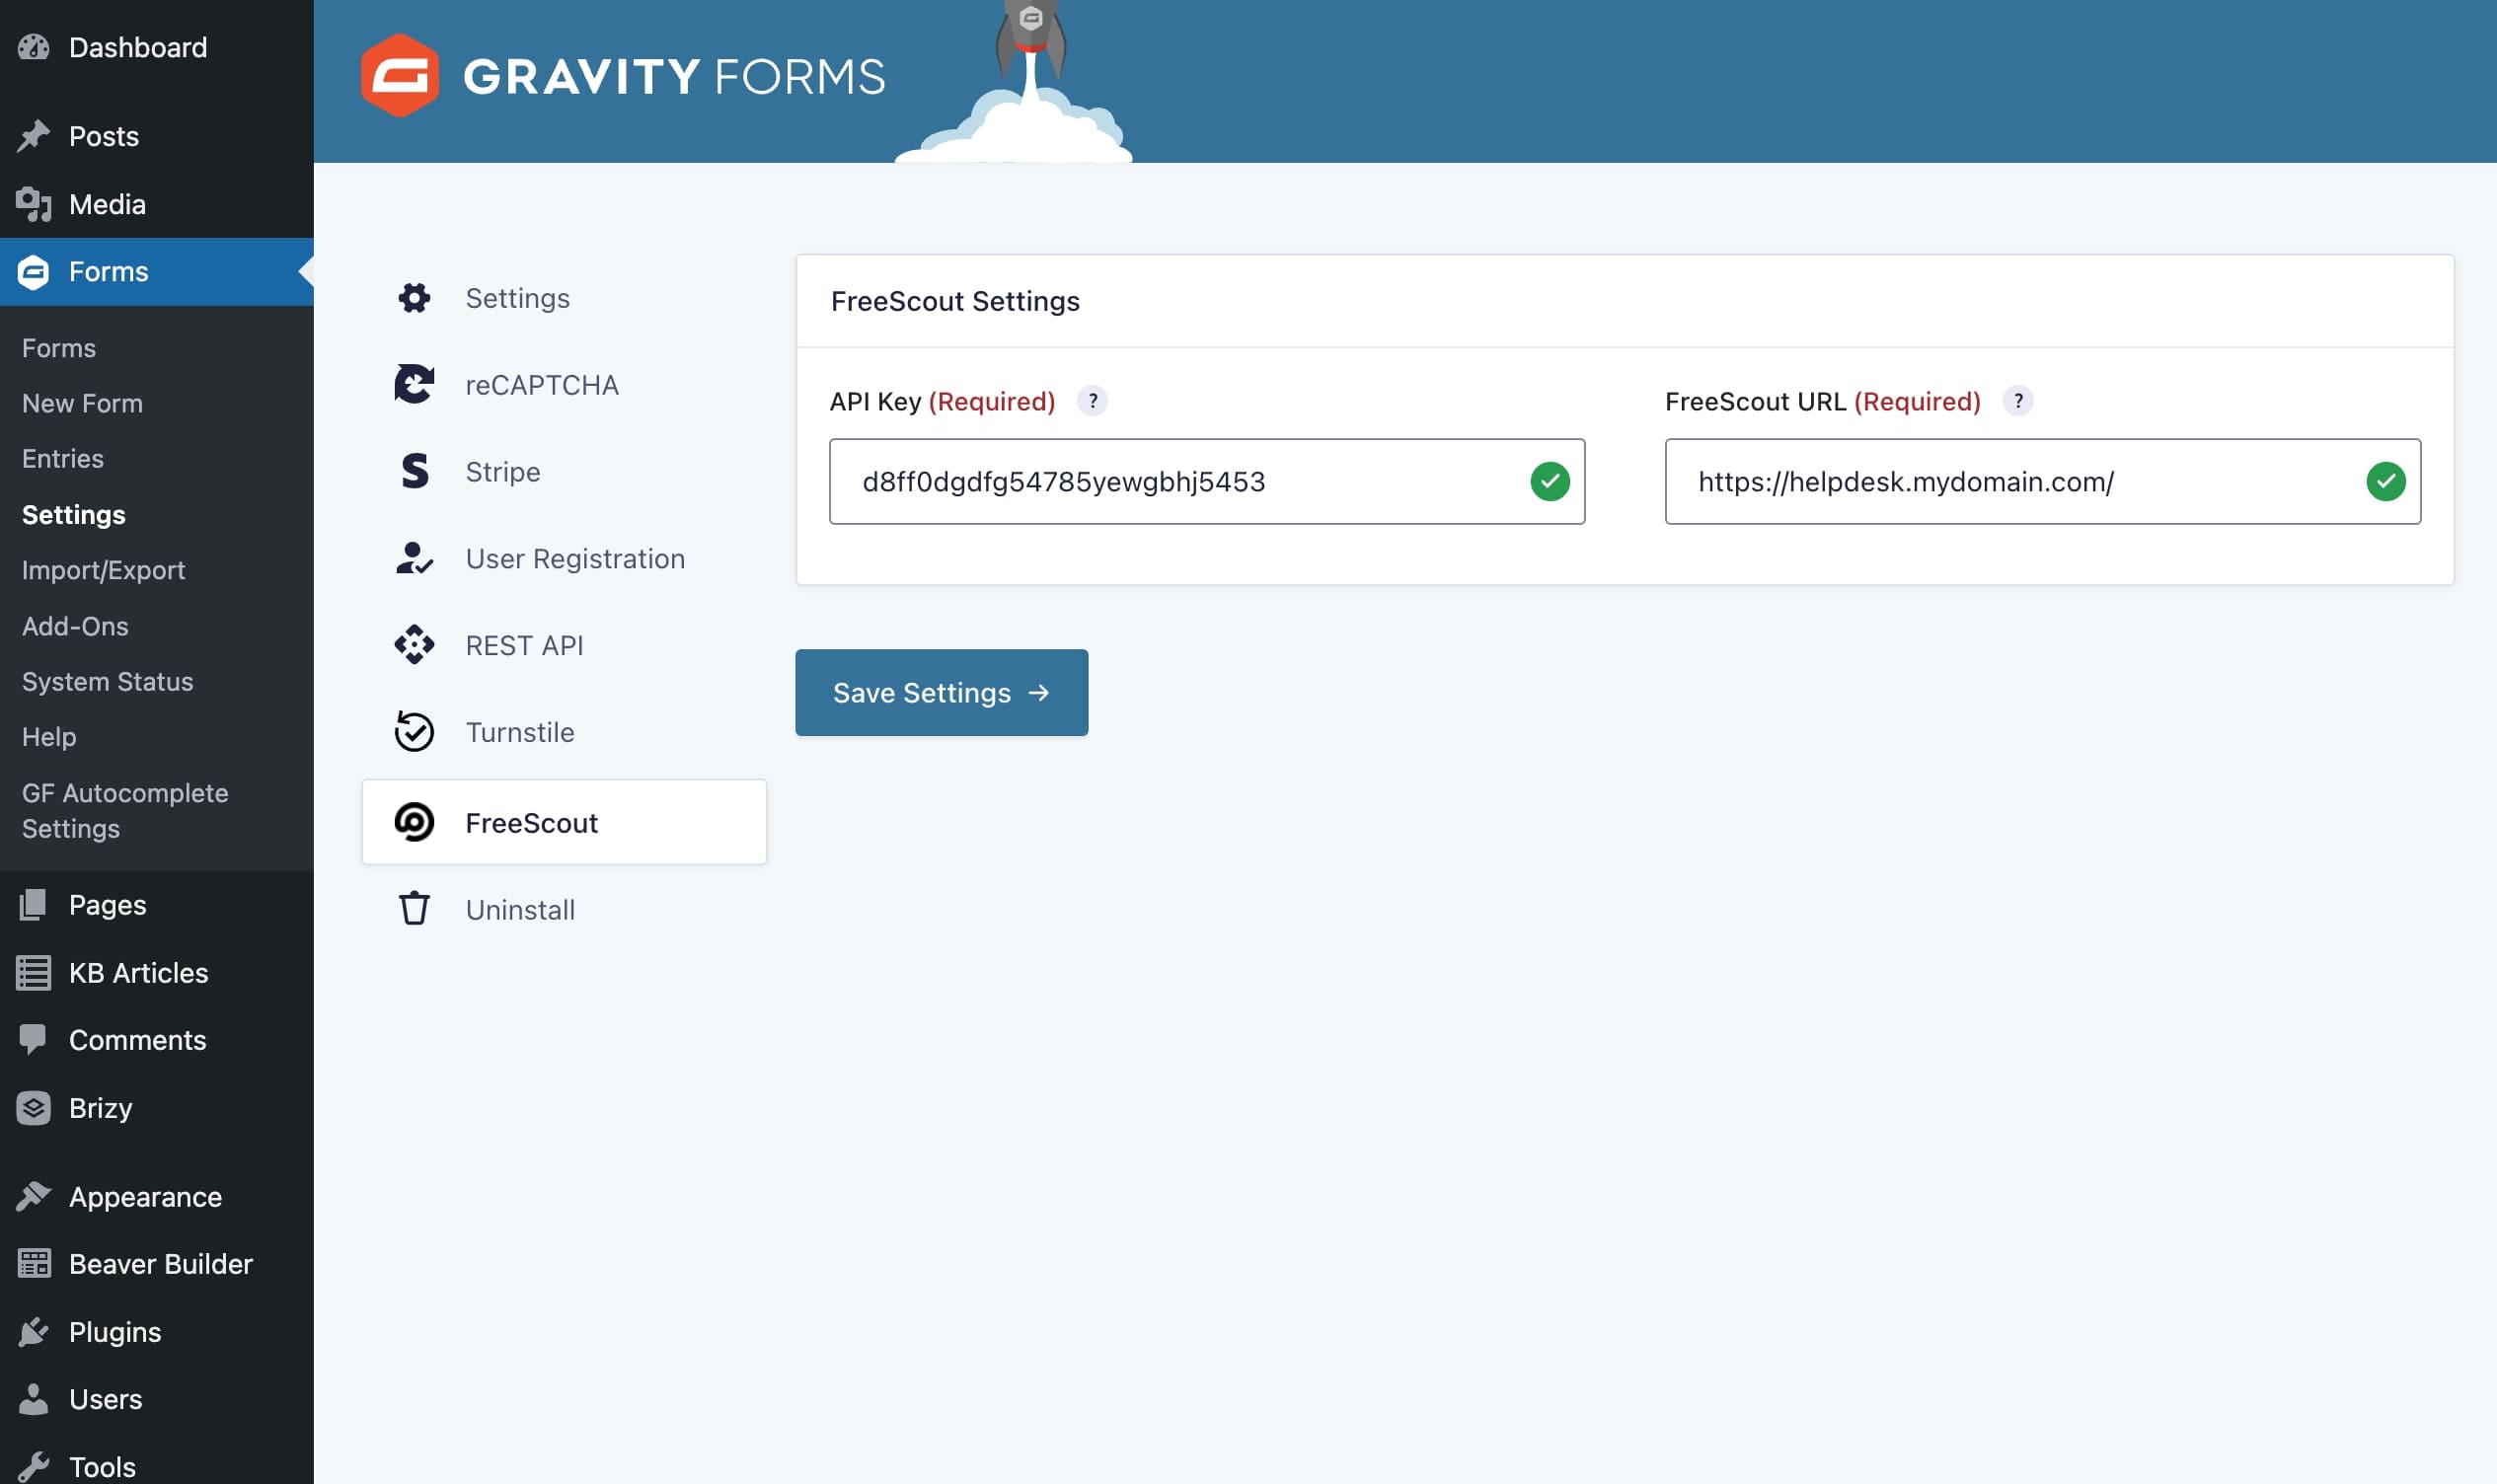Screen dimensions: 2497x1484
Task: Select the FreeScout settings tab
Action: tap(564, 822)
